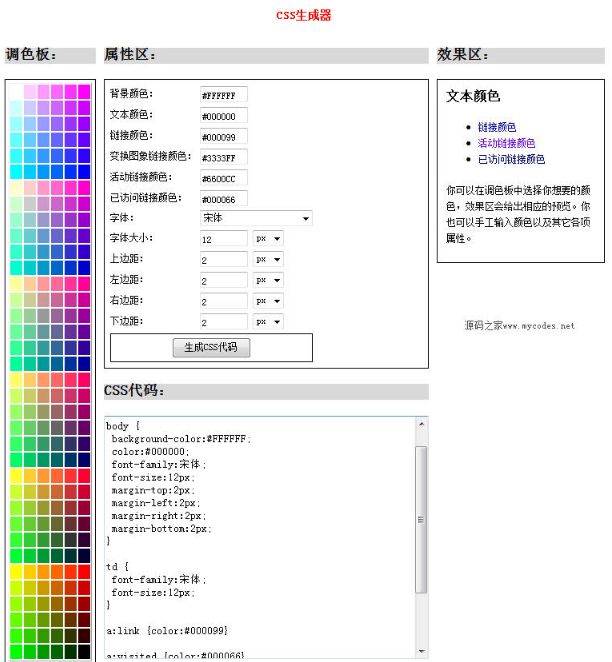Open the 上边距 unit px dropdown
This screenshot has height=662, width=612.
coord(267,259)
